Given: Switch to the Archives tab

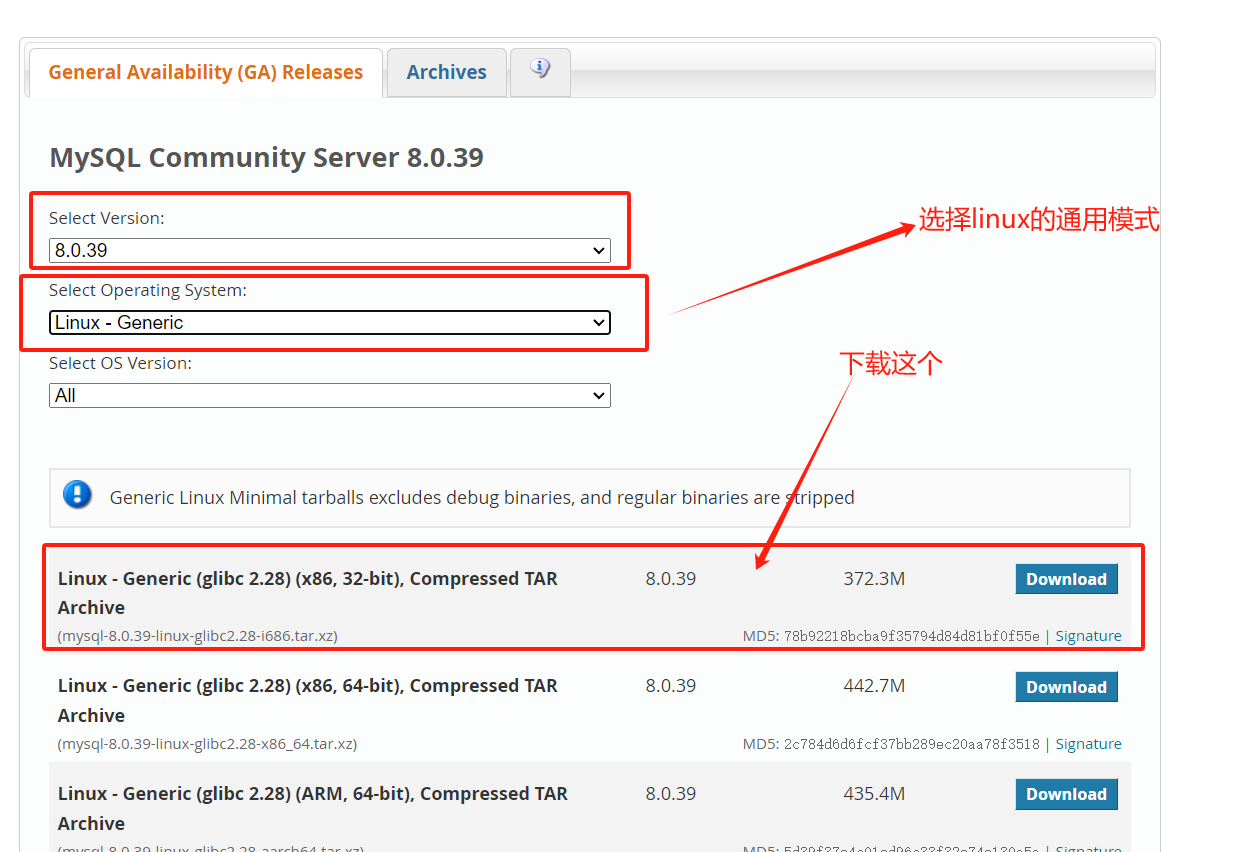Looking at the screenshot, I should [446, 72].
